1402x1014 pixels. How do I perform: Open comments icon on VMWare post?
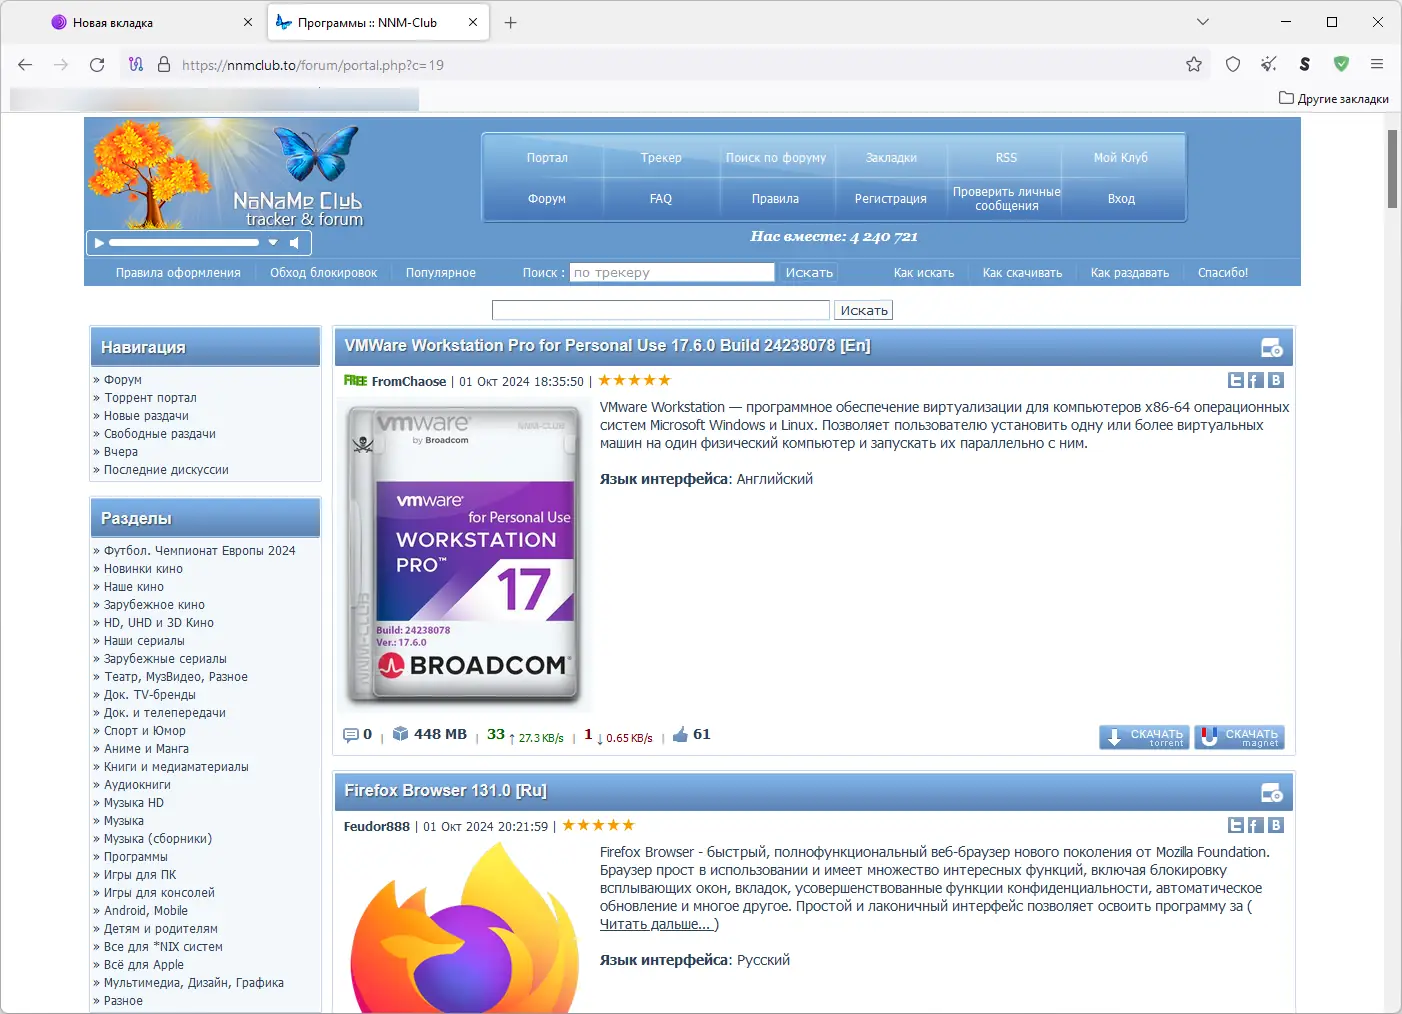click(351, 735)
